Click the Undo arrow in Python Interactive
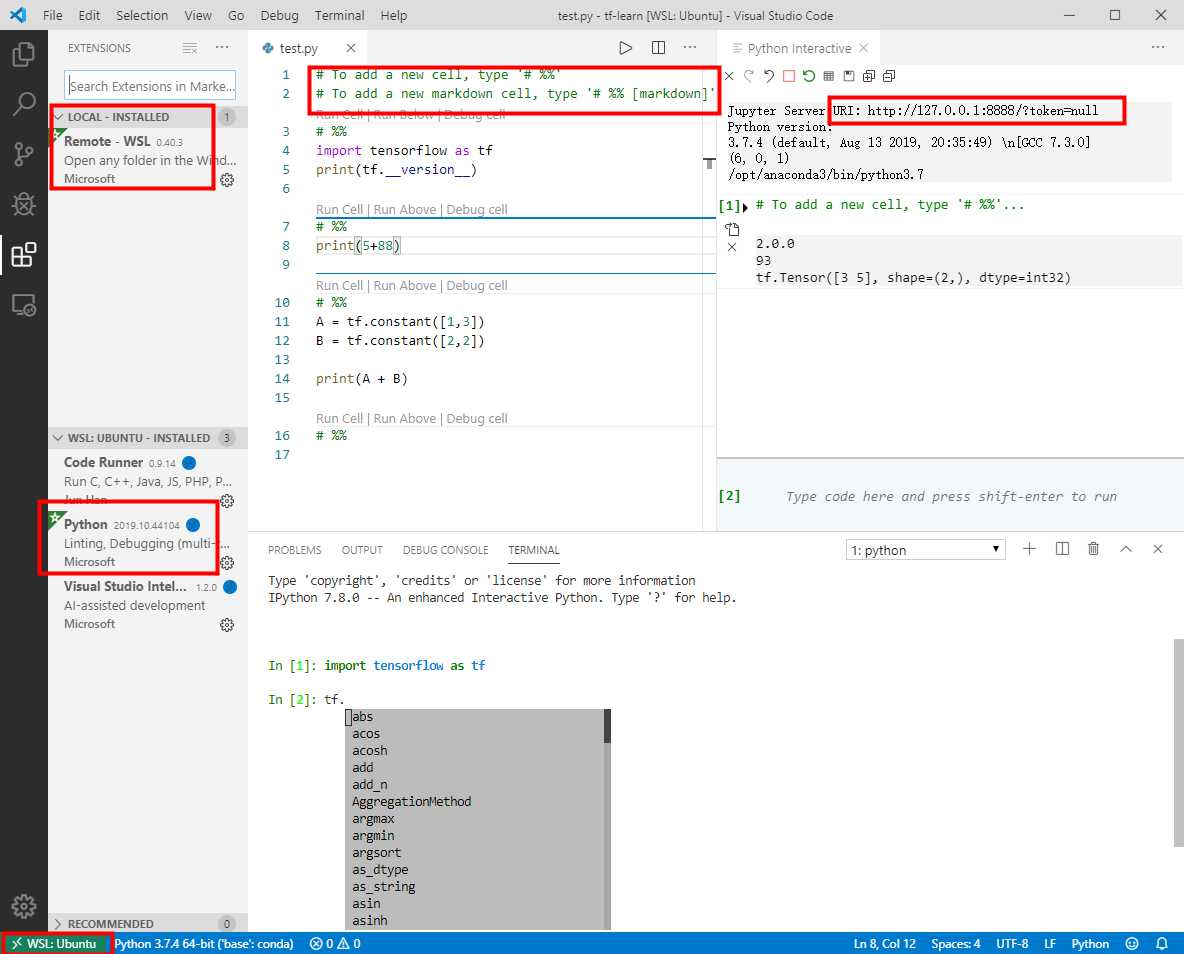Viewport: 1184px width, 954px height. pyautogui.click(x=769, y=76)
